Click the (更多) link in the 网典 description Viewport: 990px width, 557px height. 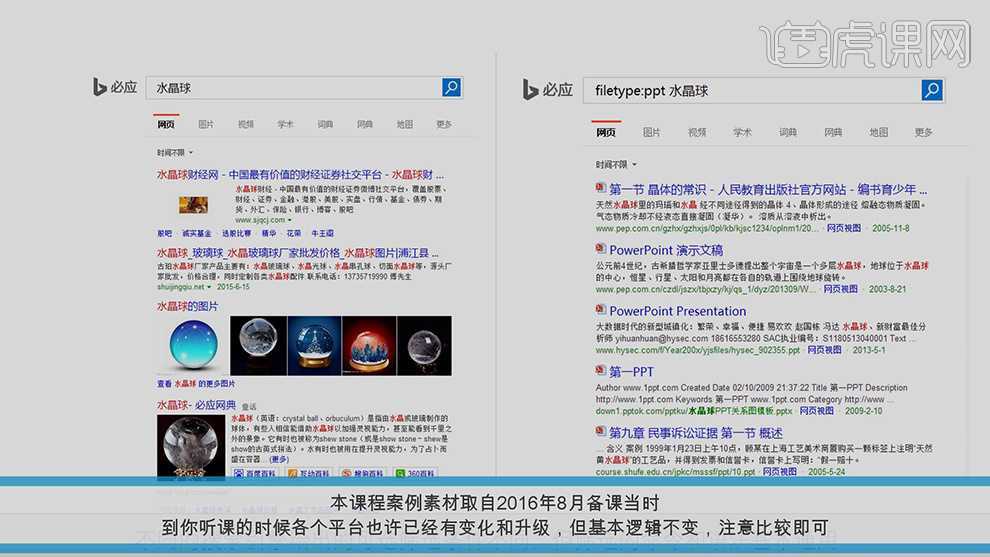click(x=278, y=459)
